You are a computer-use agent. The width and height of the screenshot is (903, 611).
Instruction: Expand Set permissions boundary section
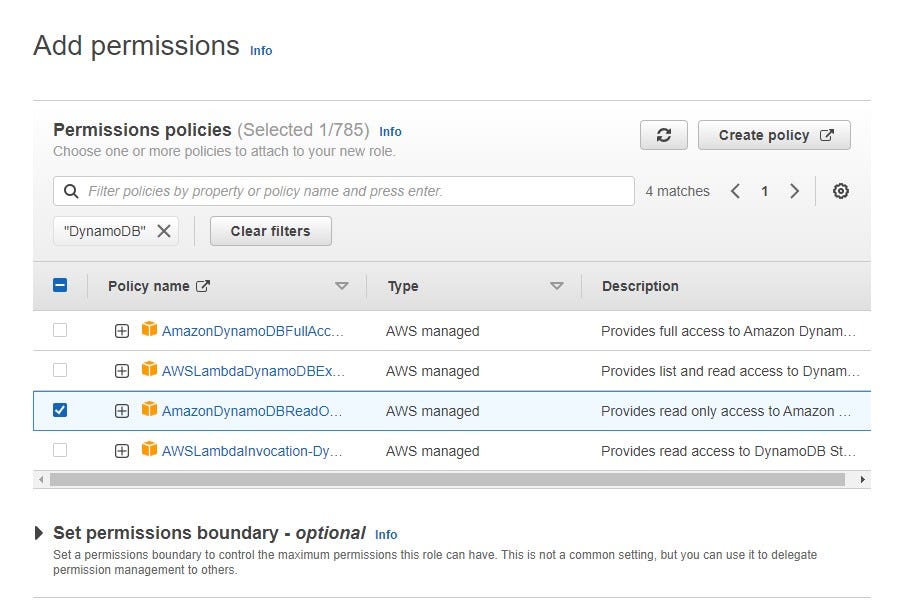39,533
